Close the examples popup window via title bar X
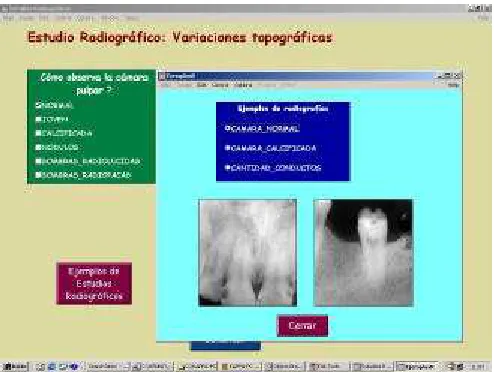The image size is (494, 372). coord(458,76)
